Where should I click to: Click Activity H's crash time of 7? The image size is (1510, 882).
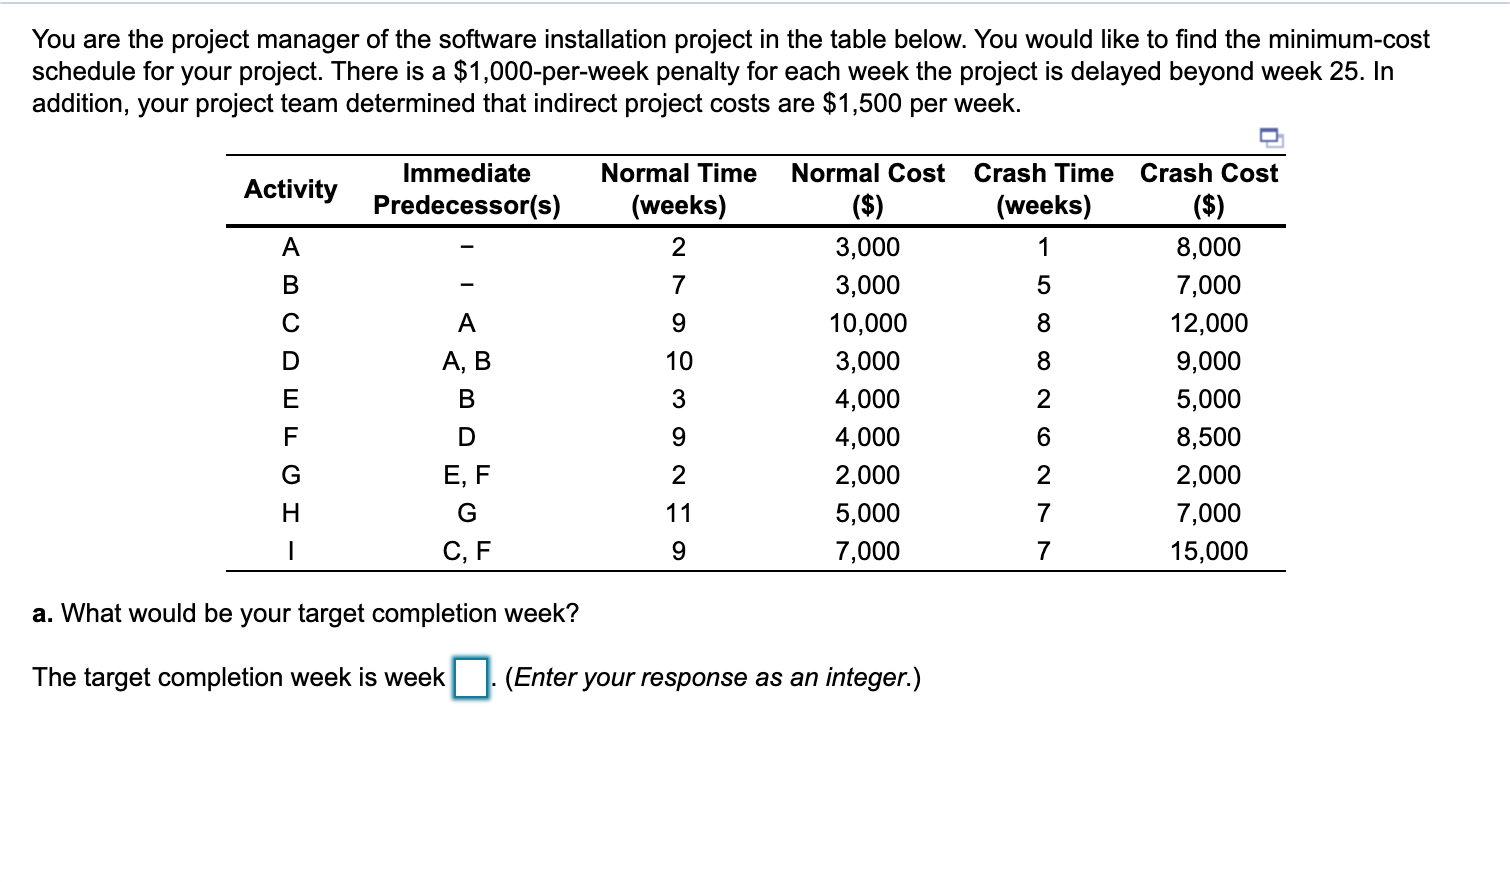[1043, 513]
